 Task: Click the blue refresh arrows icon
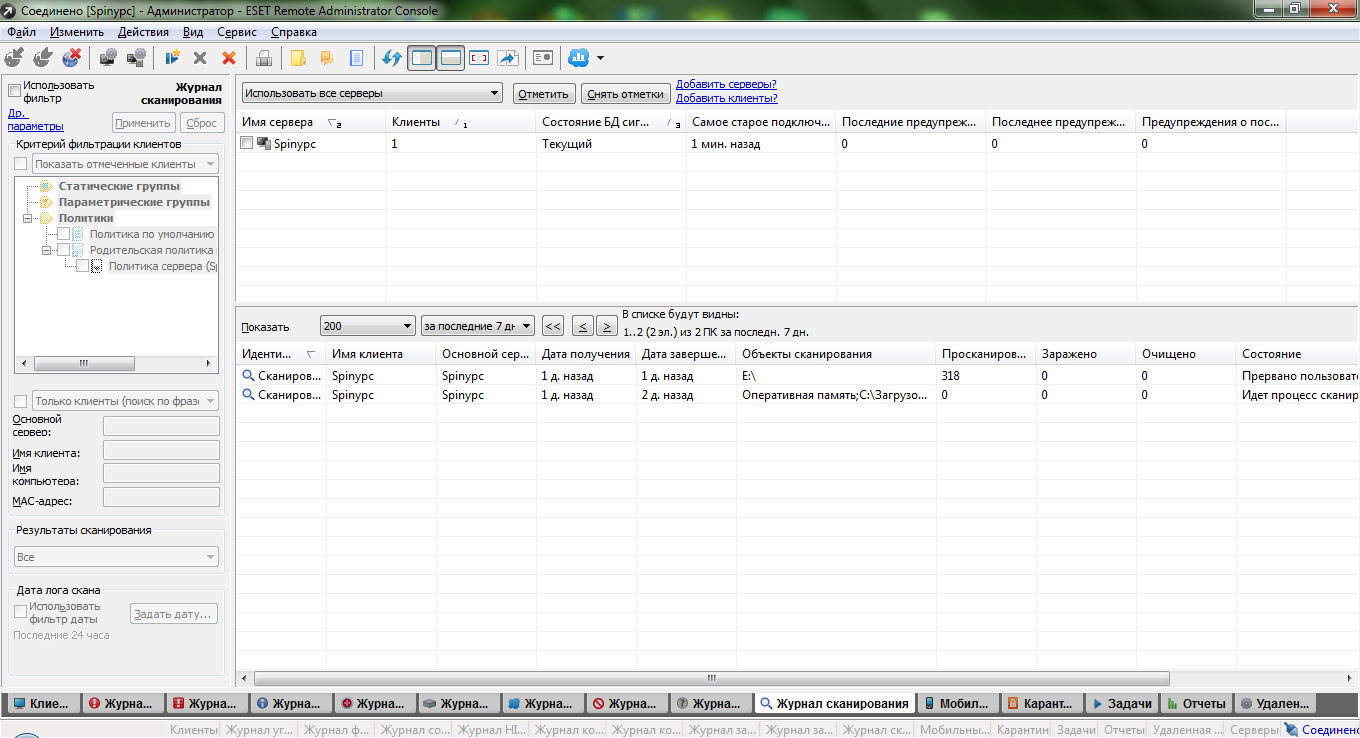pos(392,58)
